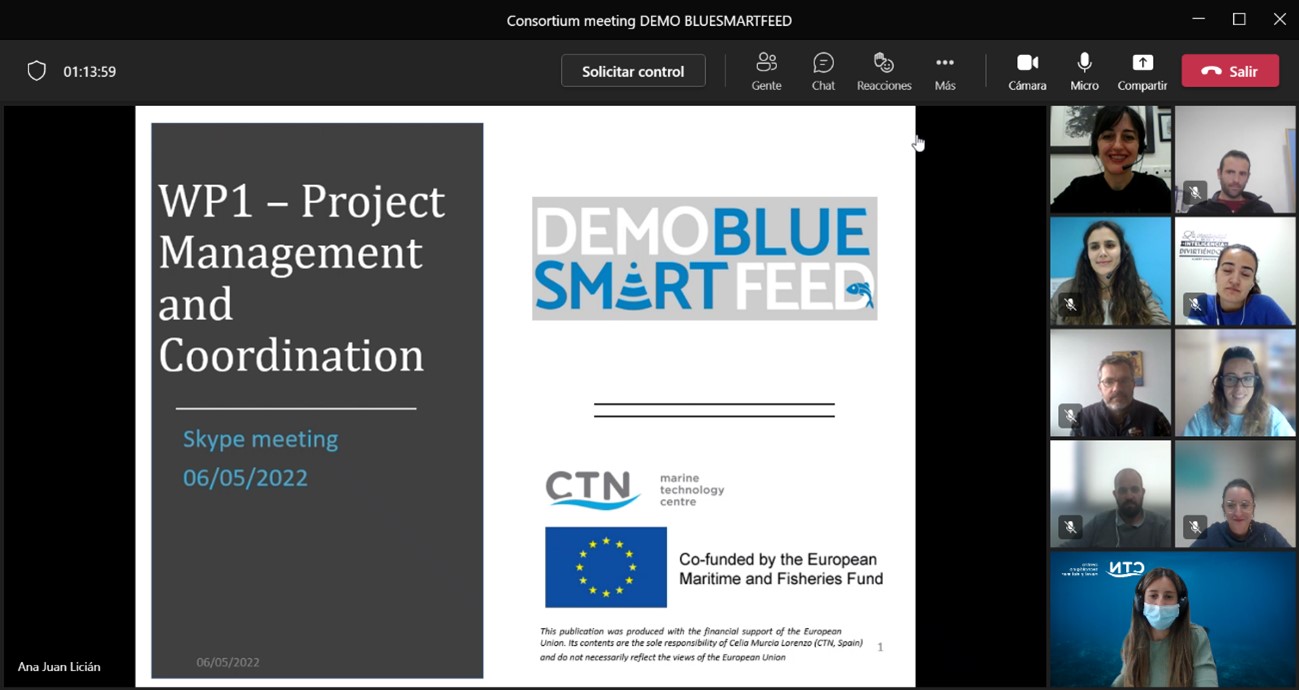Image resolution: width=1299 pixels, height=690 pixels.
Task: Open the Reacciones menu
Action: pyautogui.click(x=884, y=72)
